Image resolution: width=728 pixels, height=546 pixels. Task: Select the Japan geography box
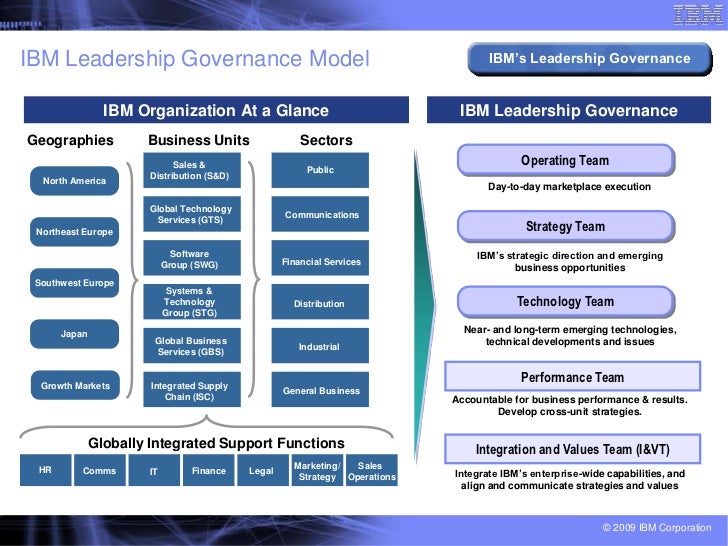click(x=74, y=334)
